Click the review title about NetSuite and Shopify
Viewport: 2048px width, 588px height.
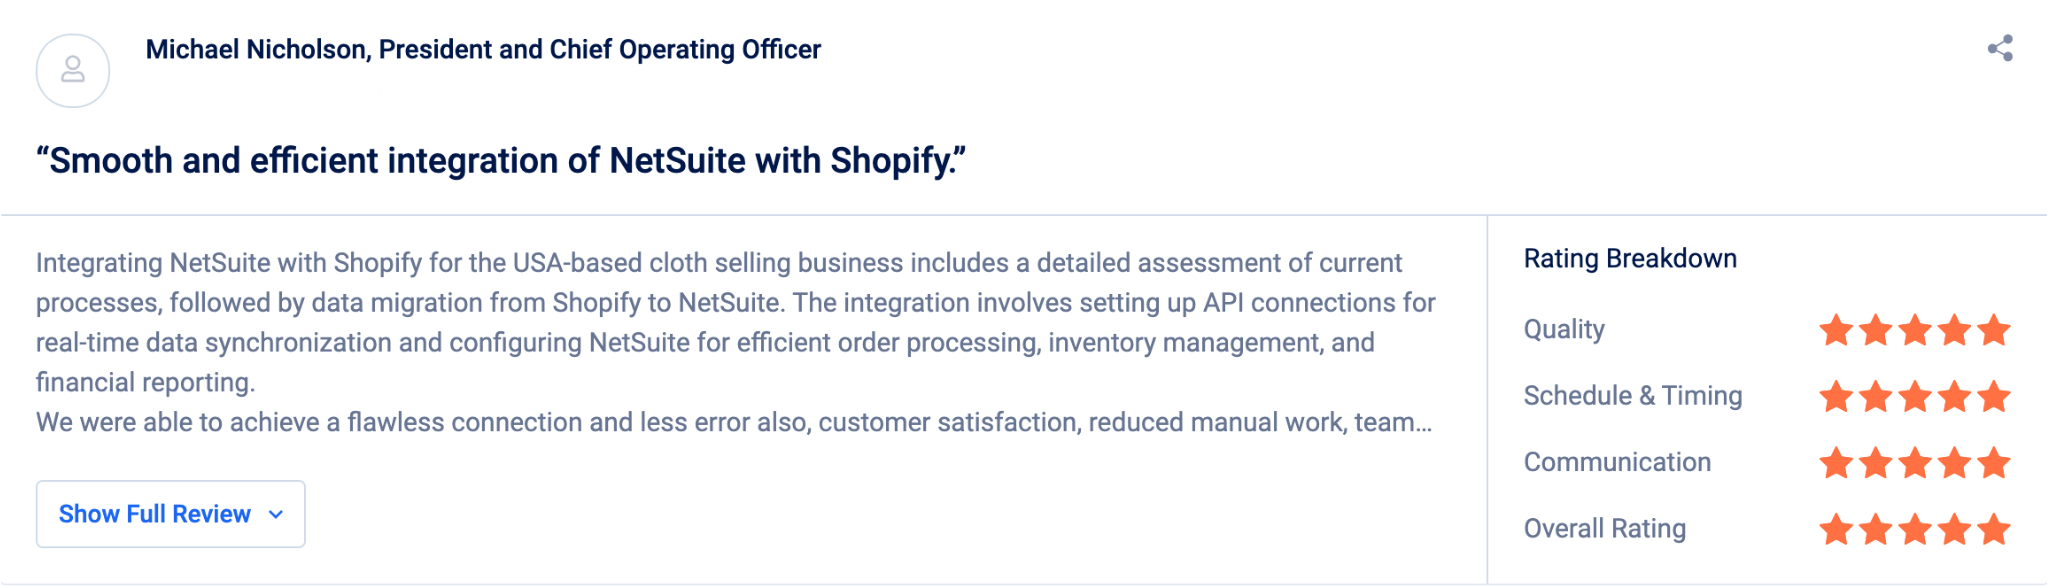tap(501, 160)
